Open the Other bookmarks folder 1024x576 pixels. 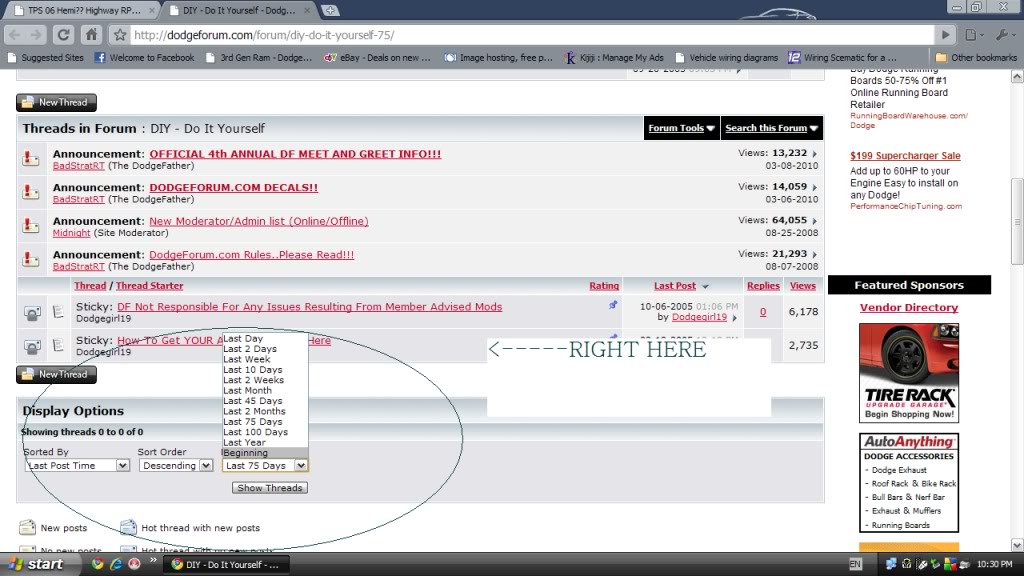pos(976,57)
